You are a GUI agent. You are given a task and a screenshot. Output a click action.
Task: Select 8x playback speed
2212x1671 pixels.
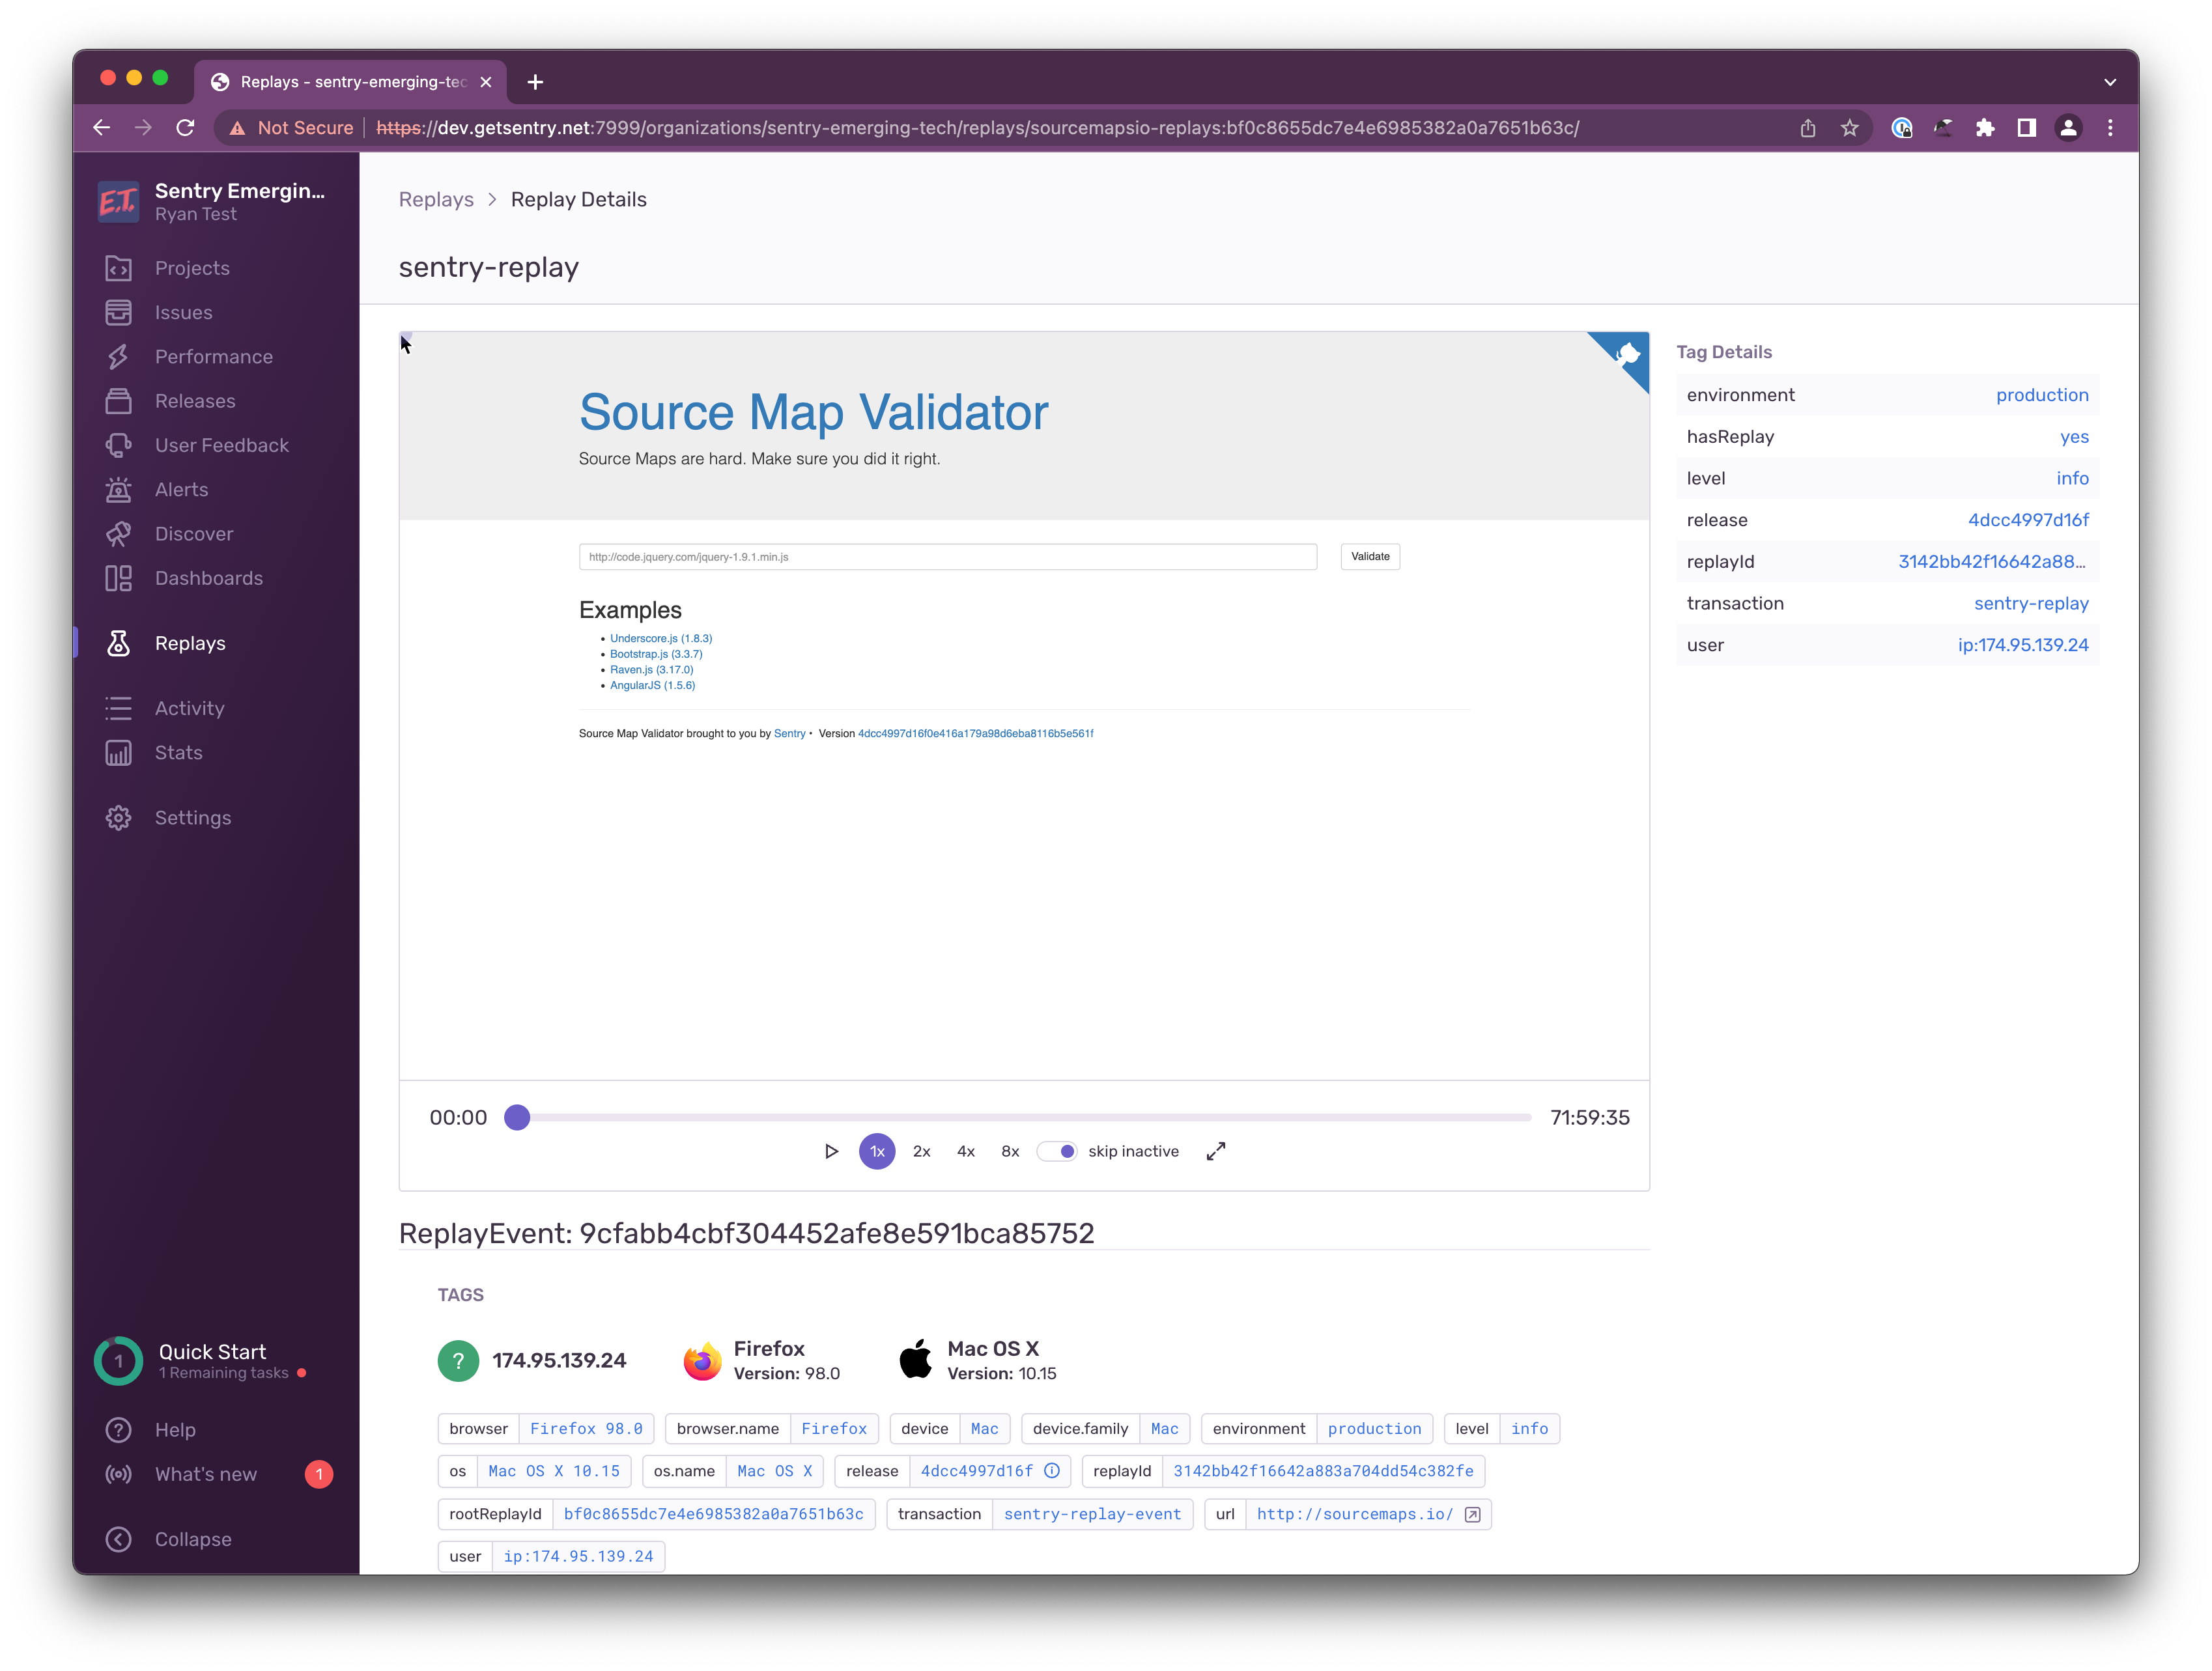click(x=1010, y=1151)
